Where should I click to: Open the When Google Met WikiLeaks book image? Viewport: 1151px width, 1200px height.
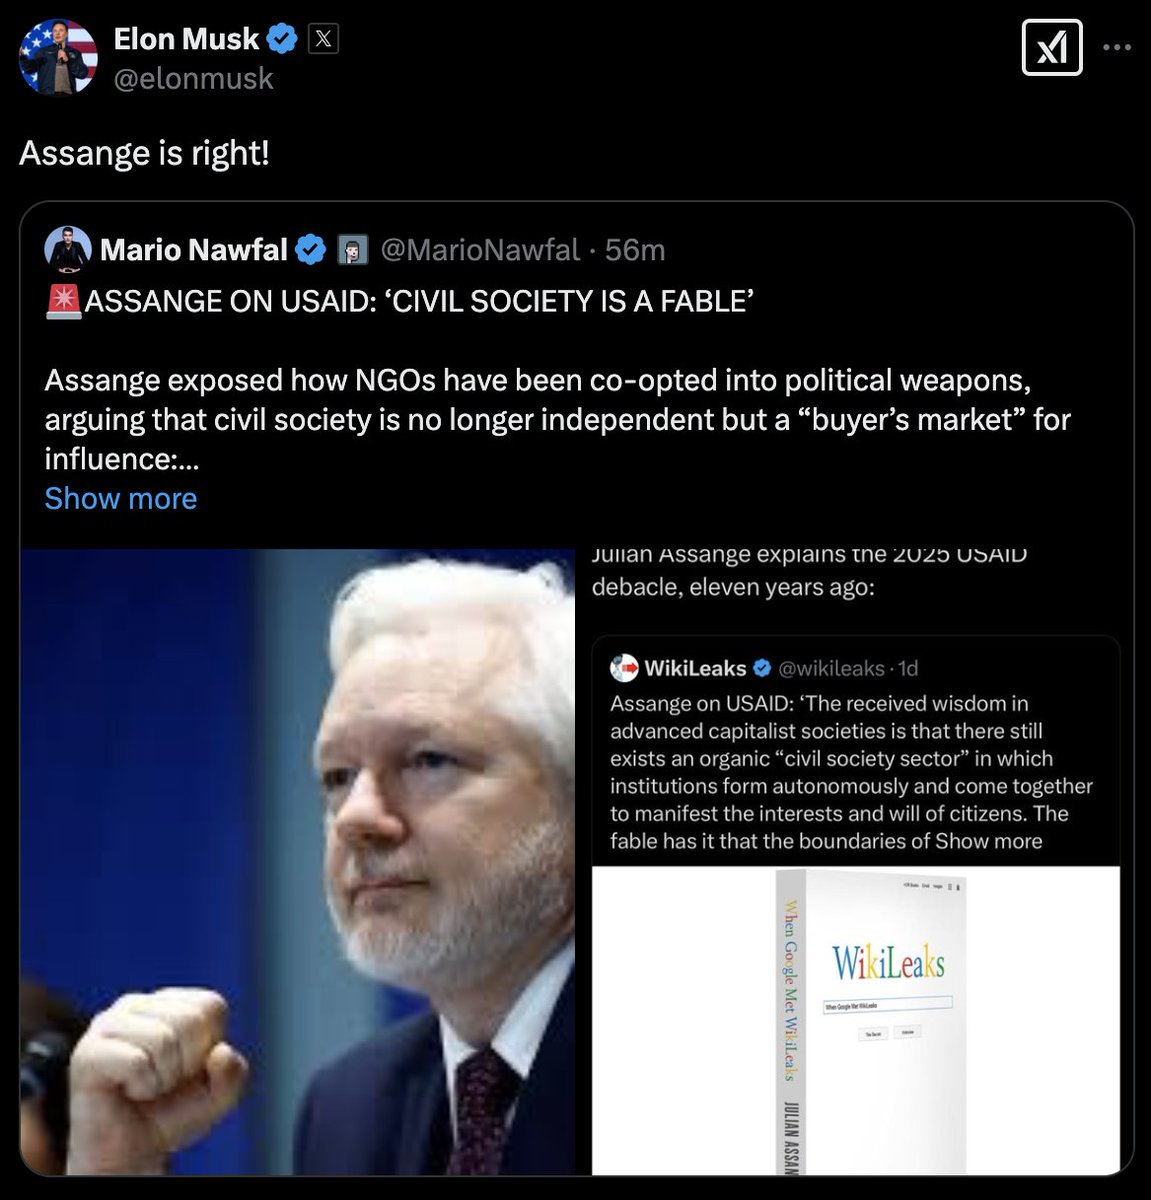855,1020
